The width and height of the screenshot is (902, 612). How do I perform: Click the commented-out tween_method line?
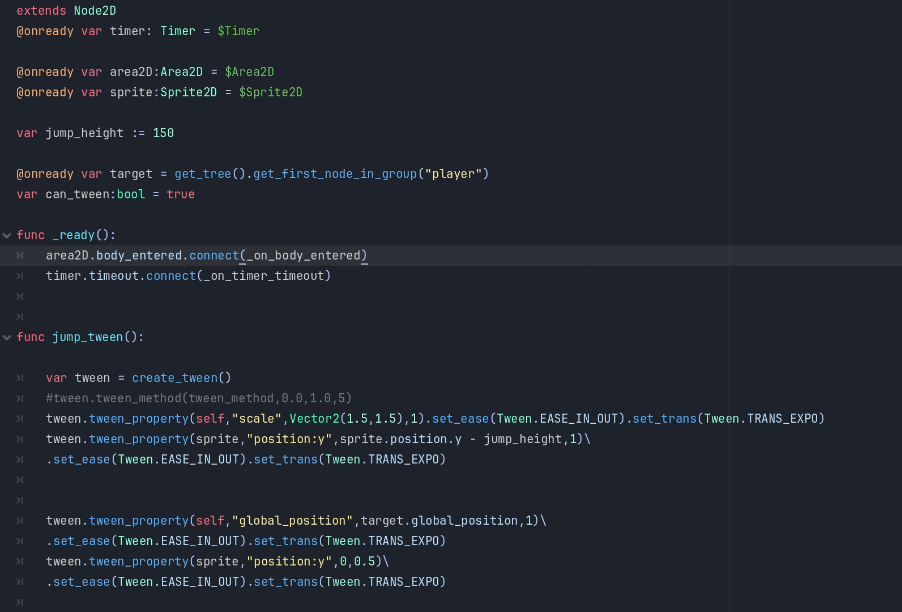tap(198, 398)
